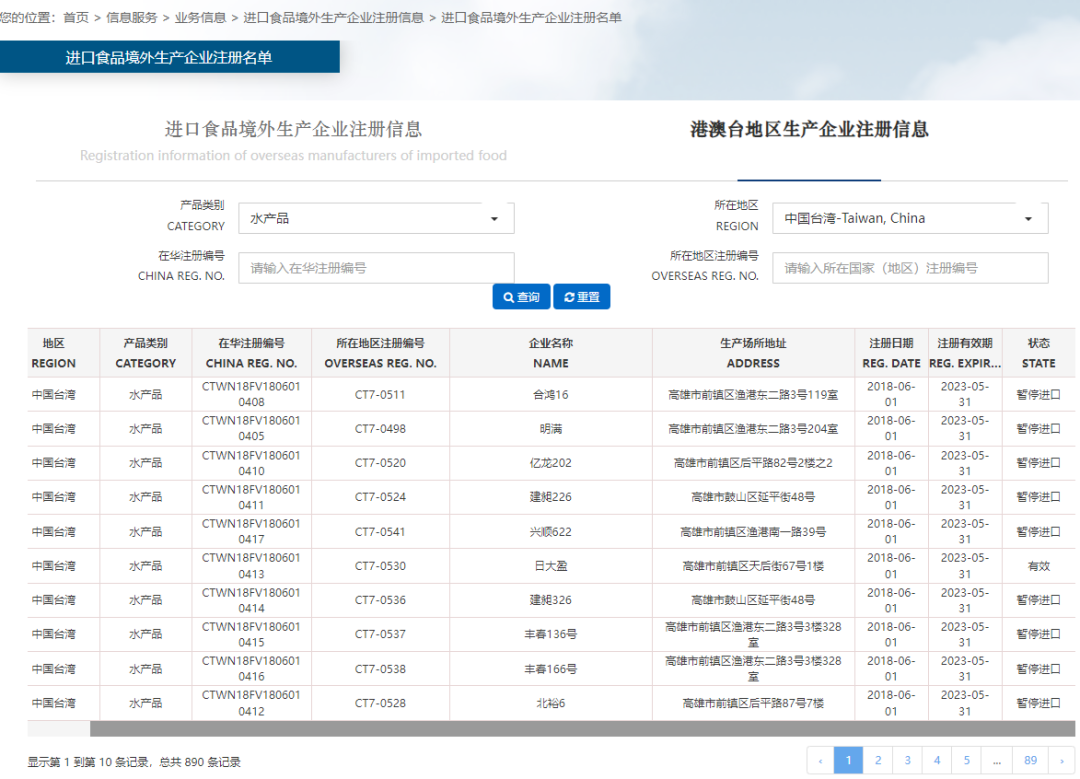Viewport: 1080px width, 779px height.
Task: Go to page 2 of results
Action: (878, 761)
